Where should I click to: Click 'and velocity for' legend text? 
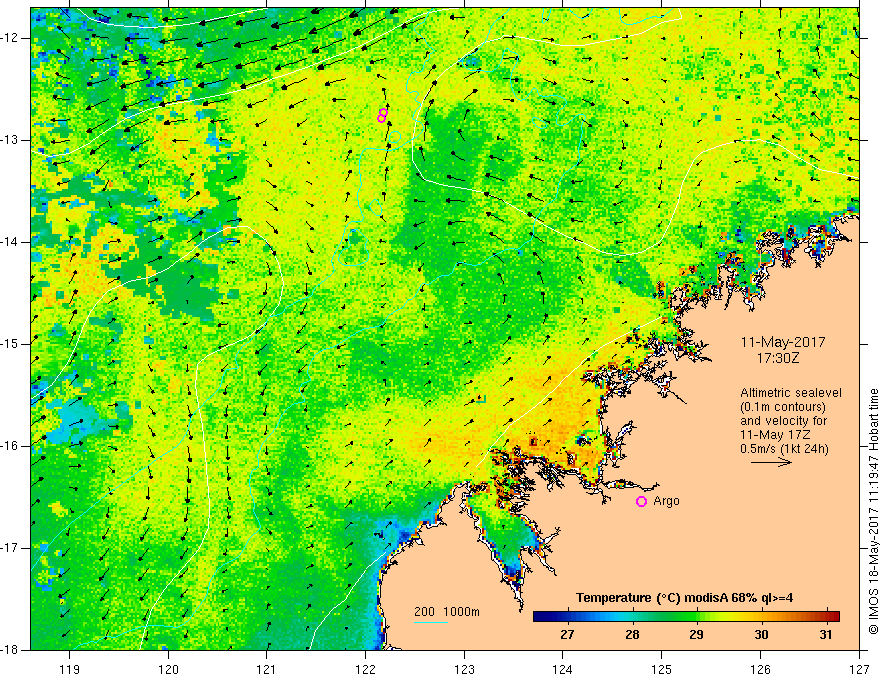[x=783, y=421]
